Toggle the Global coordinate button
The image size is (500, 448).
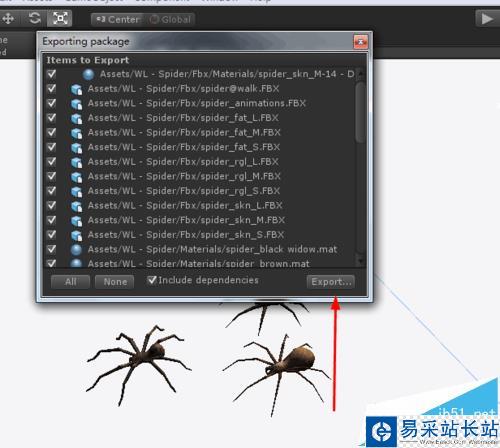coord(170,20)
